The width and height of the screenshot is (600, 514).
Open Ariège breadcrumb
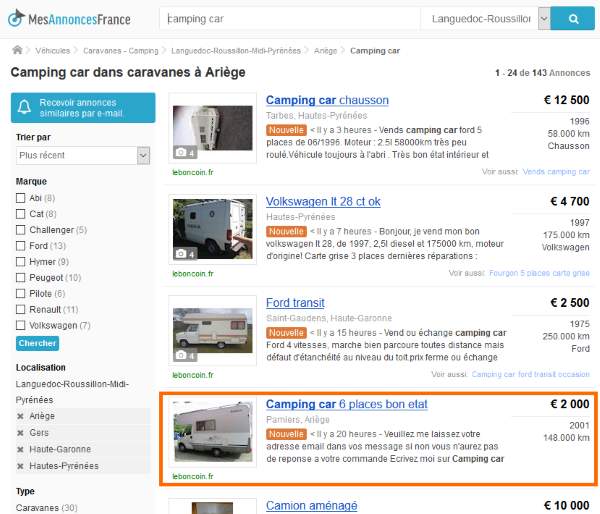(x=325, y=51)
